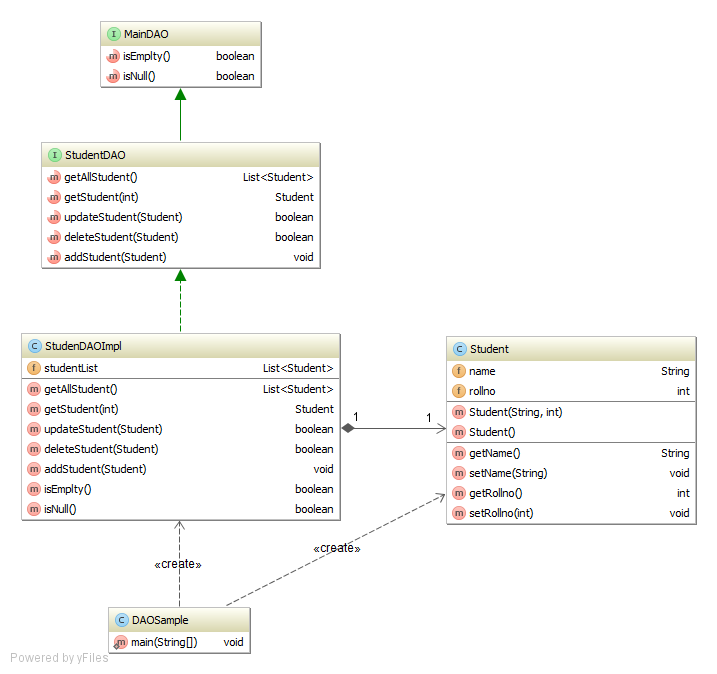717x674 pixels.
Task: Click getAllStudent() text in StudentDAO
Action: point(101,177)
